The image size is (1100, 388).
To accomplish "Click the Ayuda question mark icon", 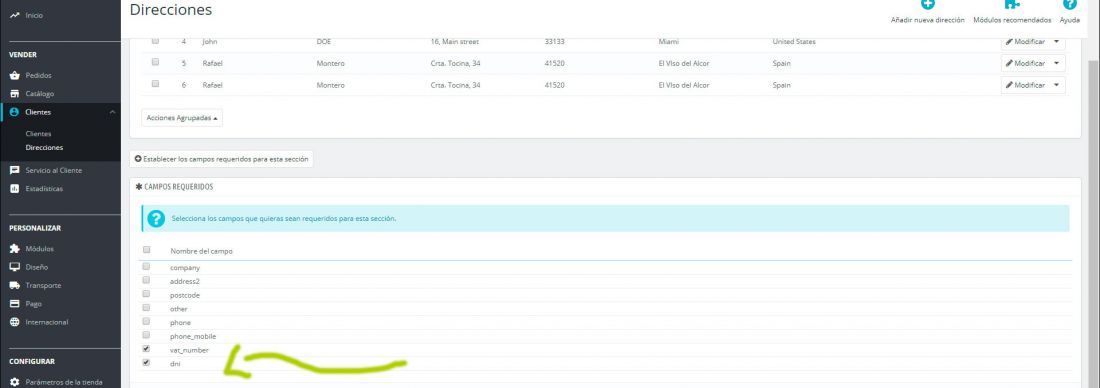I will 1070,4.
